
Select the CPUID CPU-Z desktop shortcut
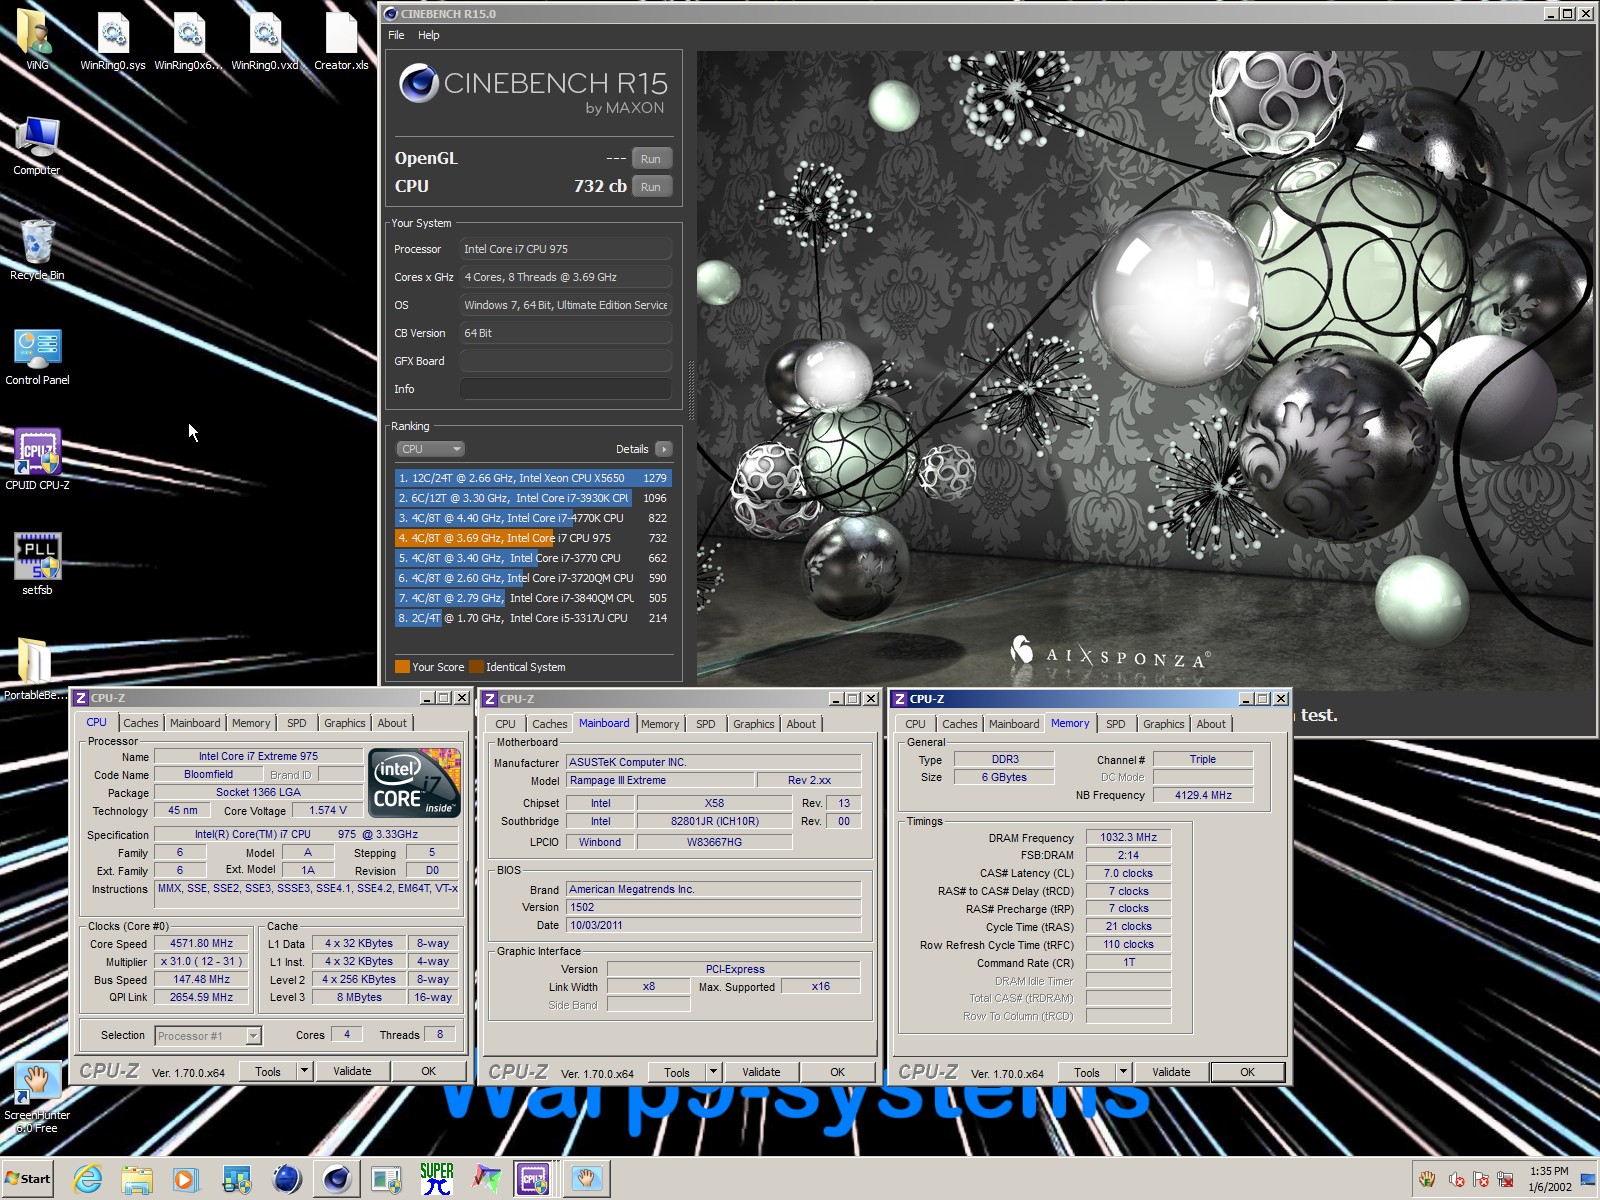coord(37,460)
